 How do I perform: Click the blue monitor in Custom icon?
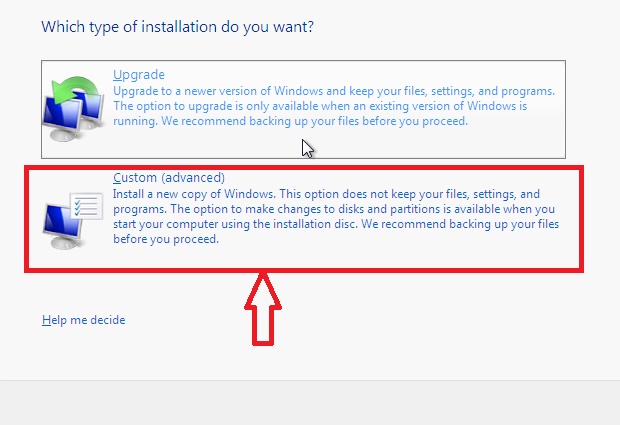coord(62,227)
